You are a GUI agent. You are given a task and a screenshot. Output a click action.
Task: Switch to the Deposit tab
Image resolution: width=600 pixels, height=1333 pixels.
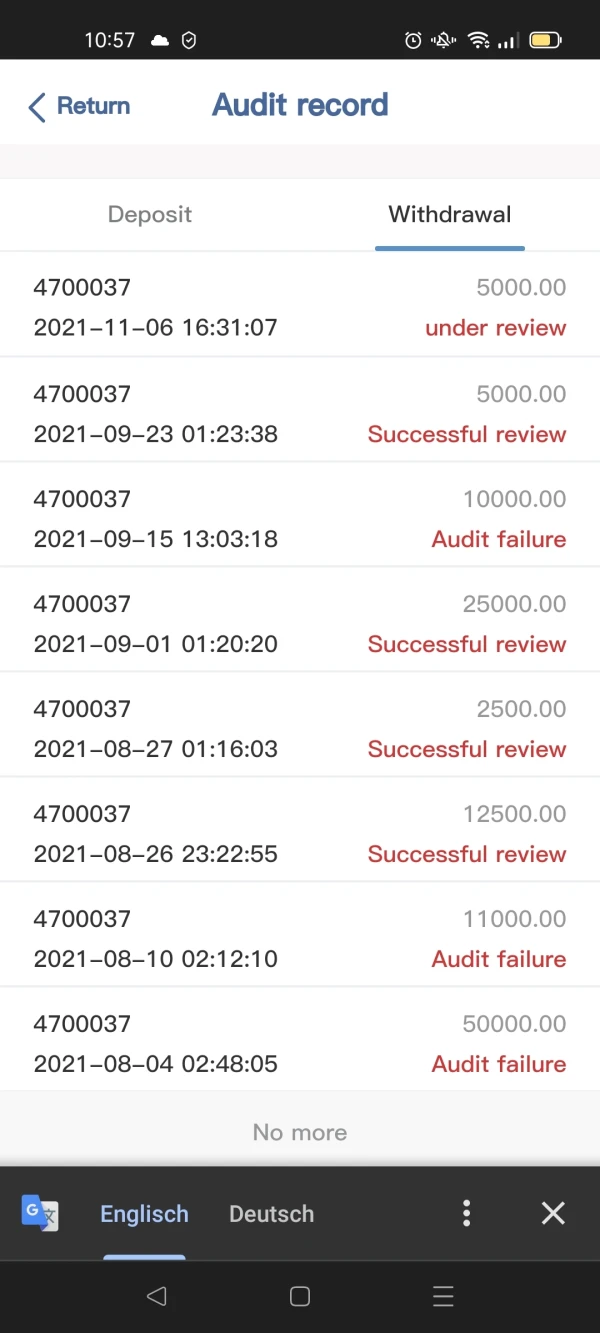click(150, 214)
